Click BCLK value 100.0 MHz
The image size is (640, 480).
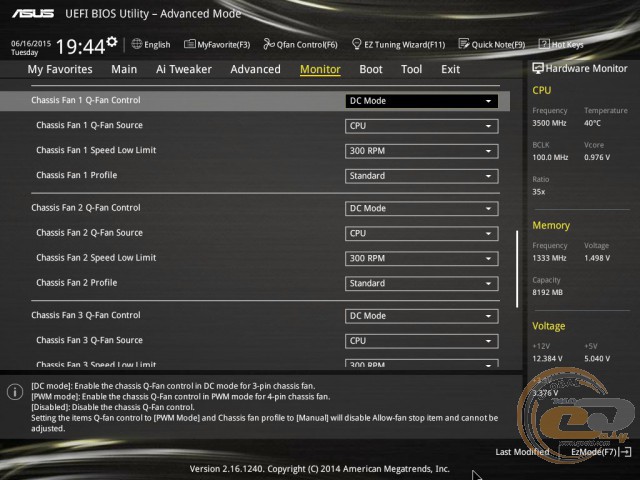(550, 157)
